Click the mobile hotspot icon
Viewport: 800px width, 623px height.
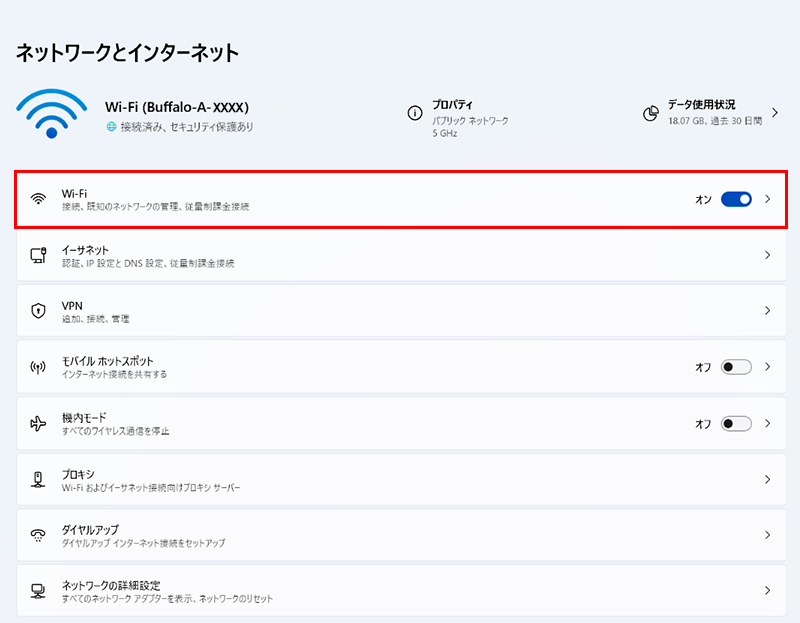[38, 367]
